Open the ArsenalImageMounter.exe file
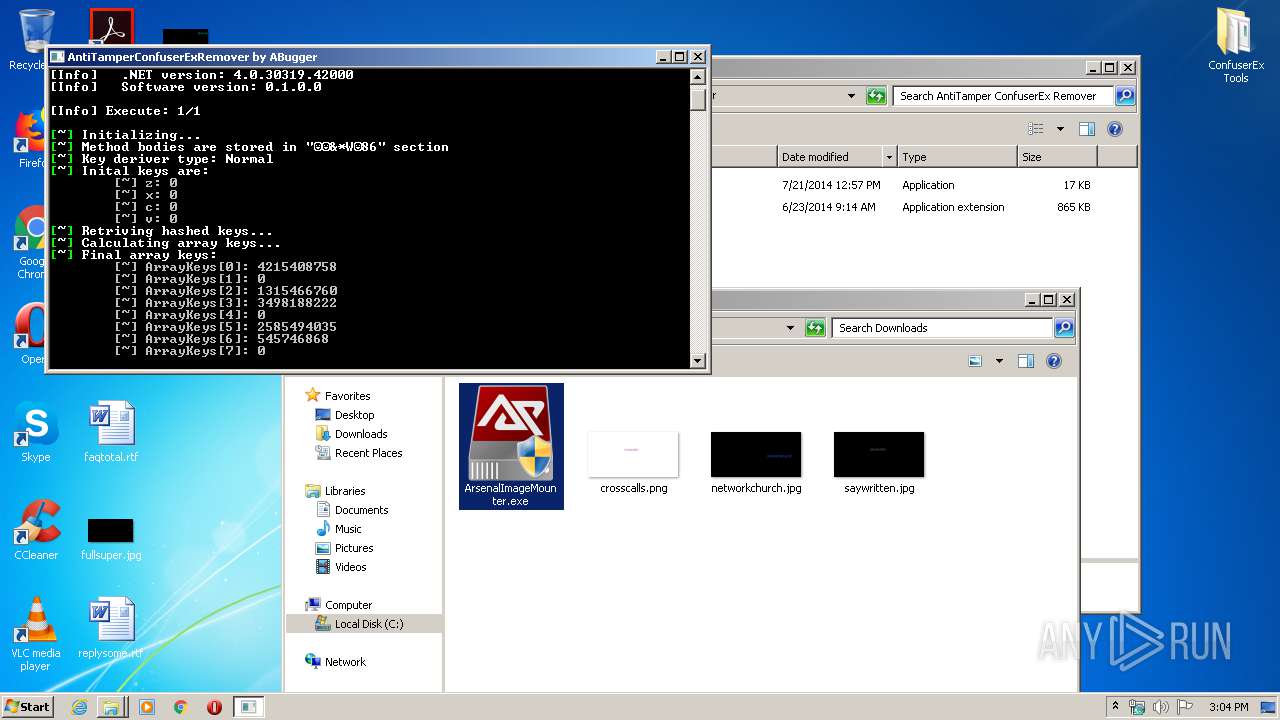 [511, 446]
